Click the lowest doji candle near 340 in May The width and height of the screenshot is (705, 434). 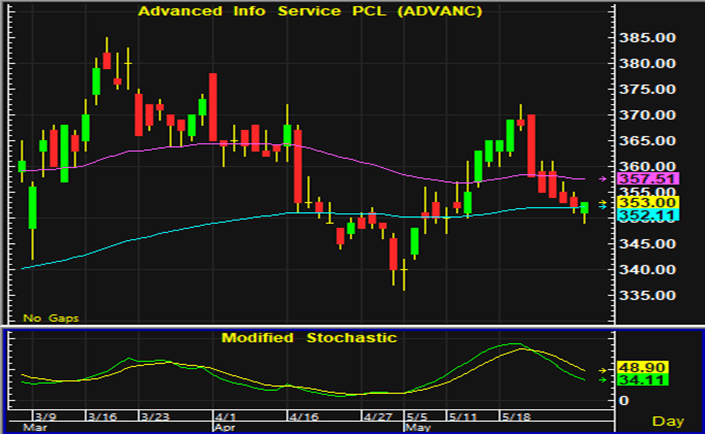click(404, 274)
